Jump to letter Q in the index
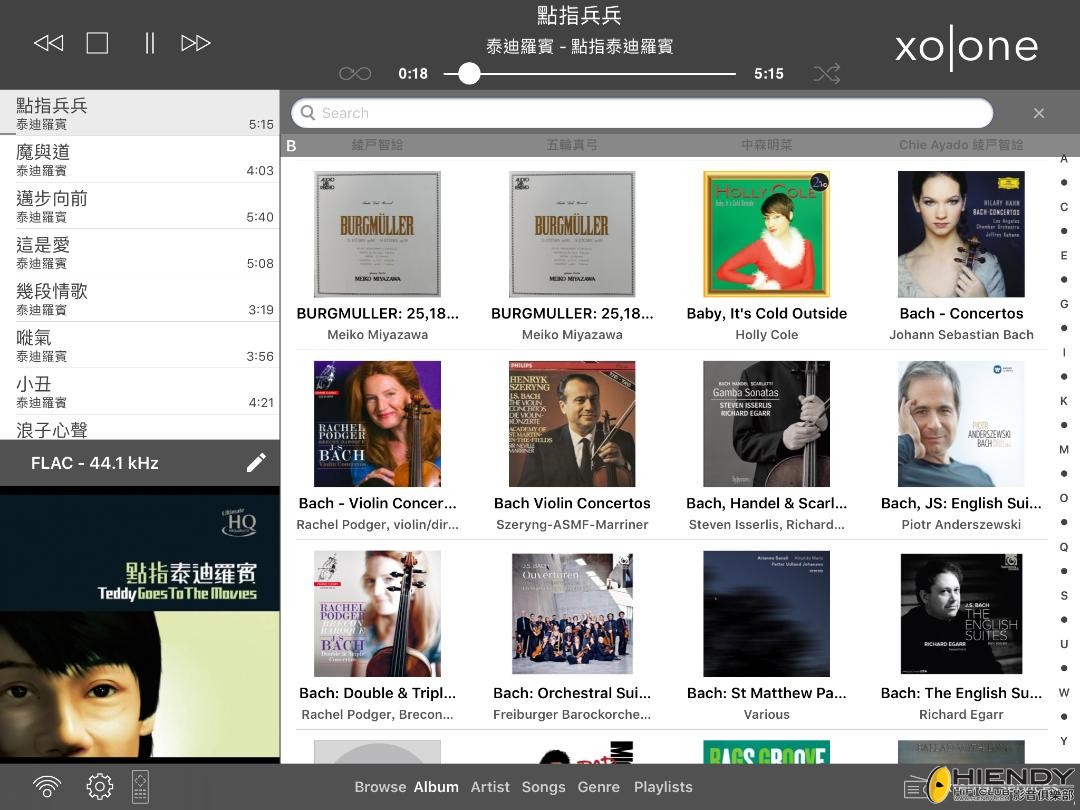This screenshot has width=1080, height=810. (1064, 547)
